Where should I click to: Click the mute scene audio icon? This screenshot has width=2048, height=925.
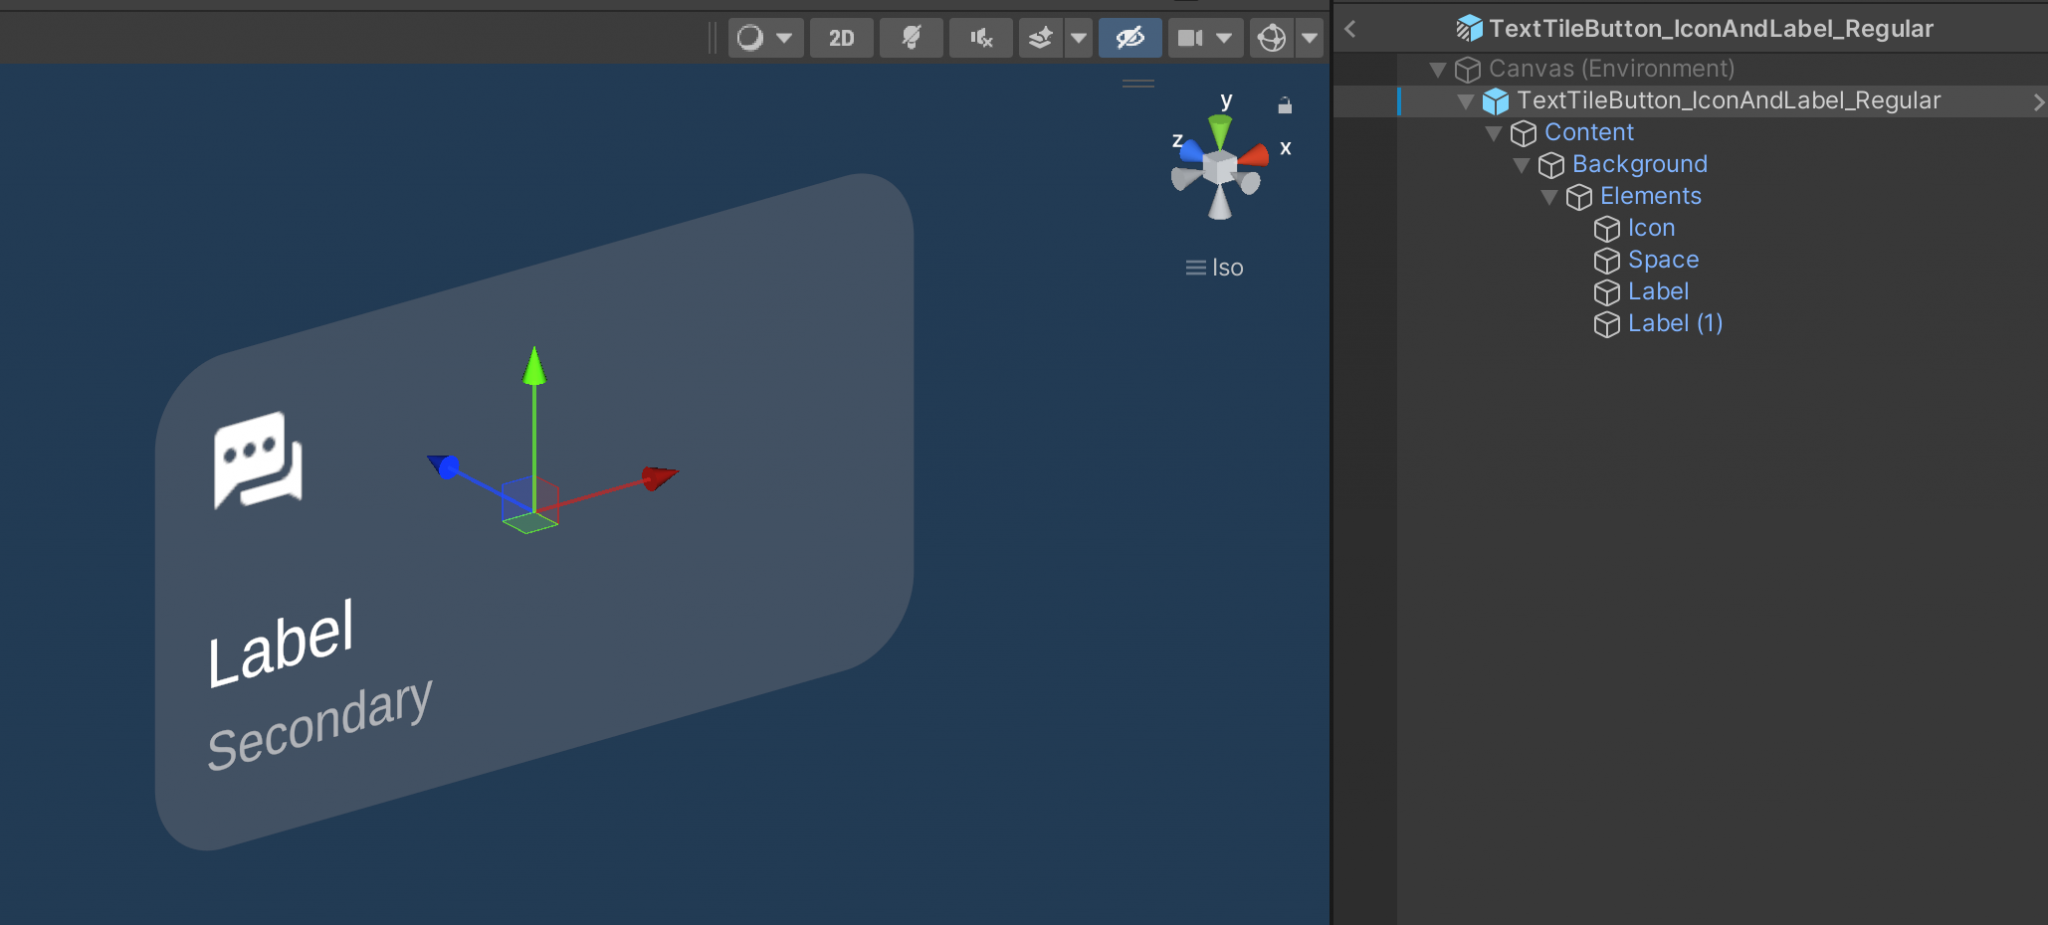tap(981, 37)
